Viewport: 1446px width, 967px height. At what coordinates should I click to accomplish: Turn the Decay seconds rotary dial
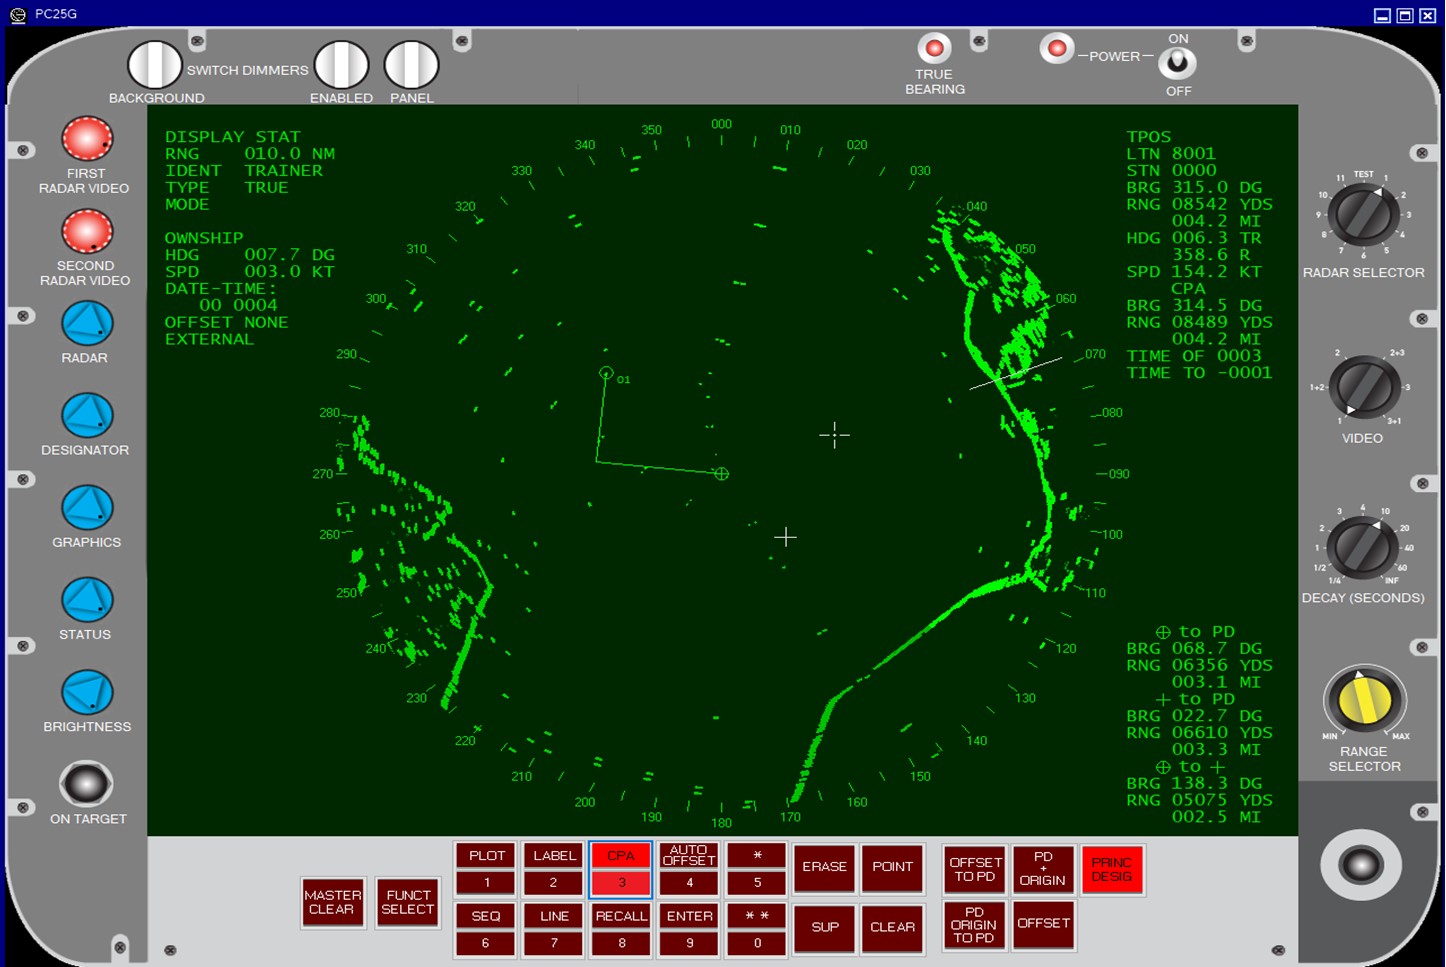tap(1362, 547)
